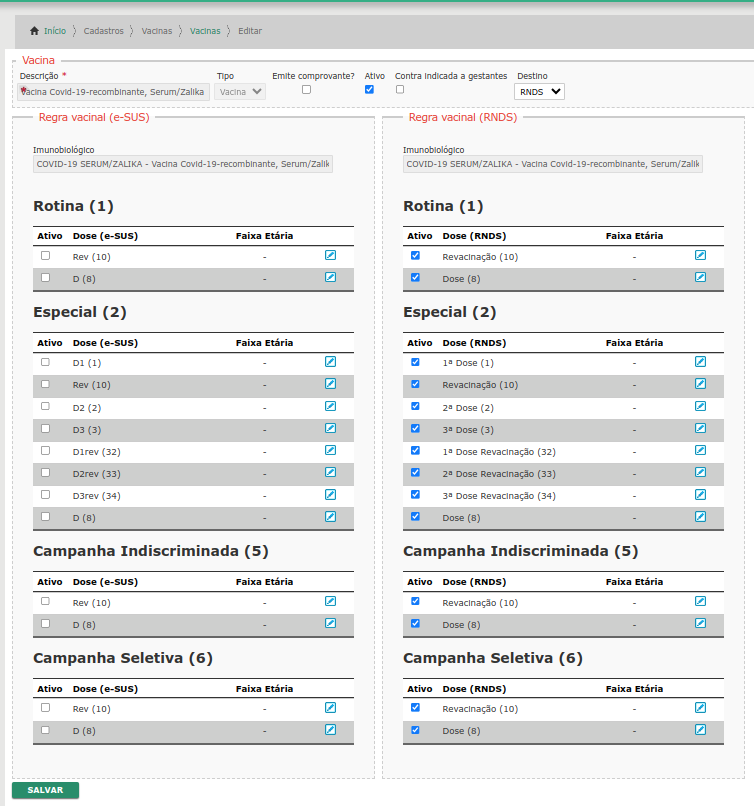Edit Rev (10) in e-SUS Campanha Indiscriminada

click(x=330, y=601)
